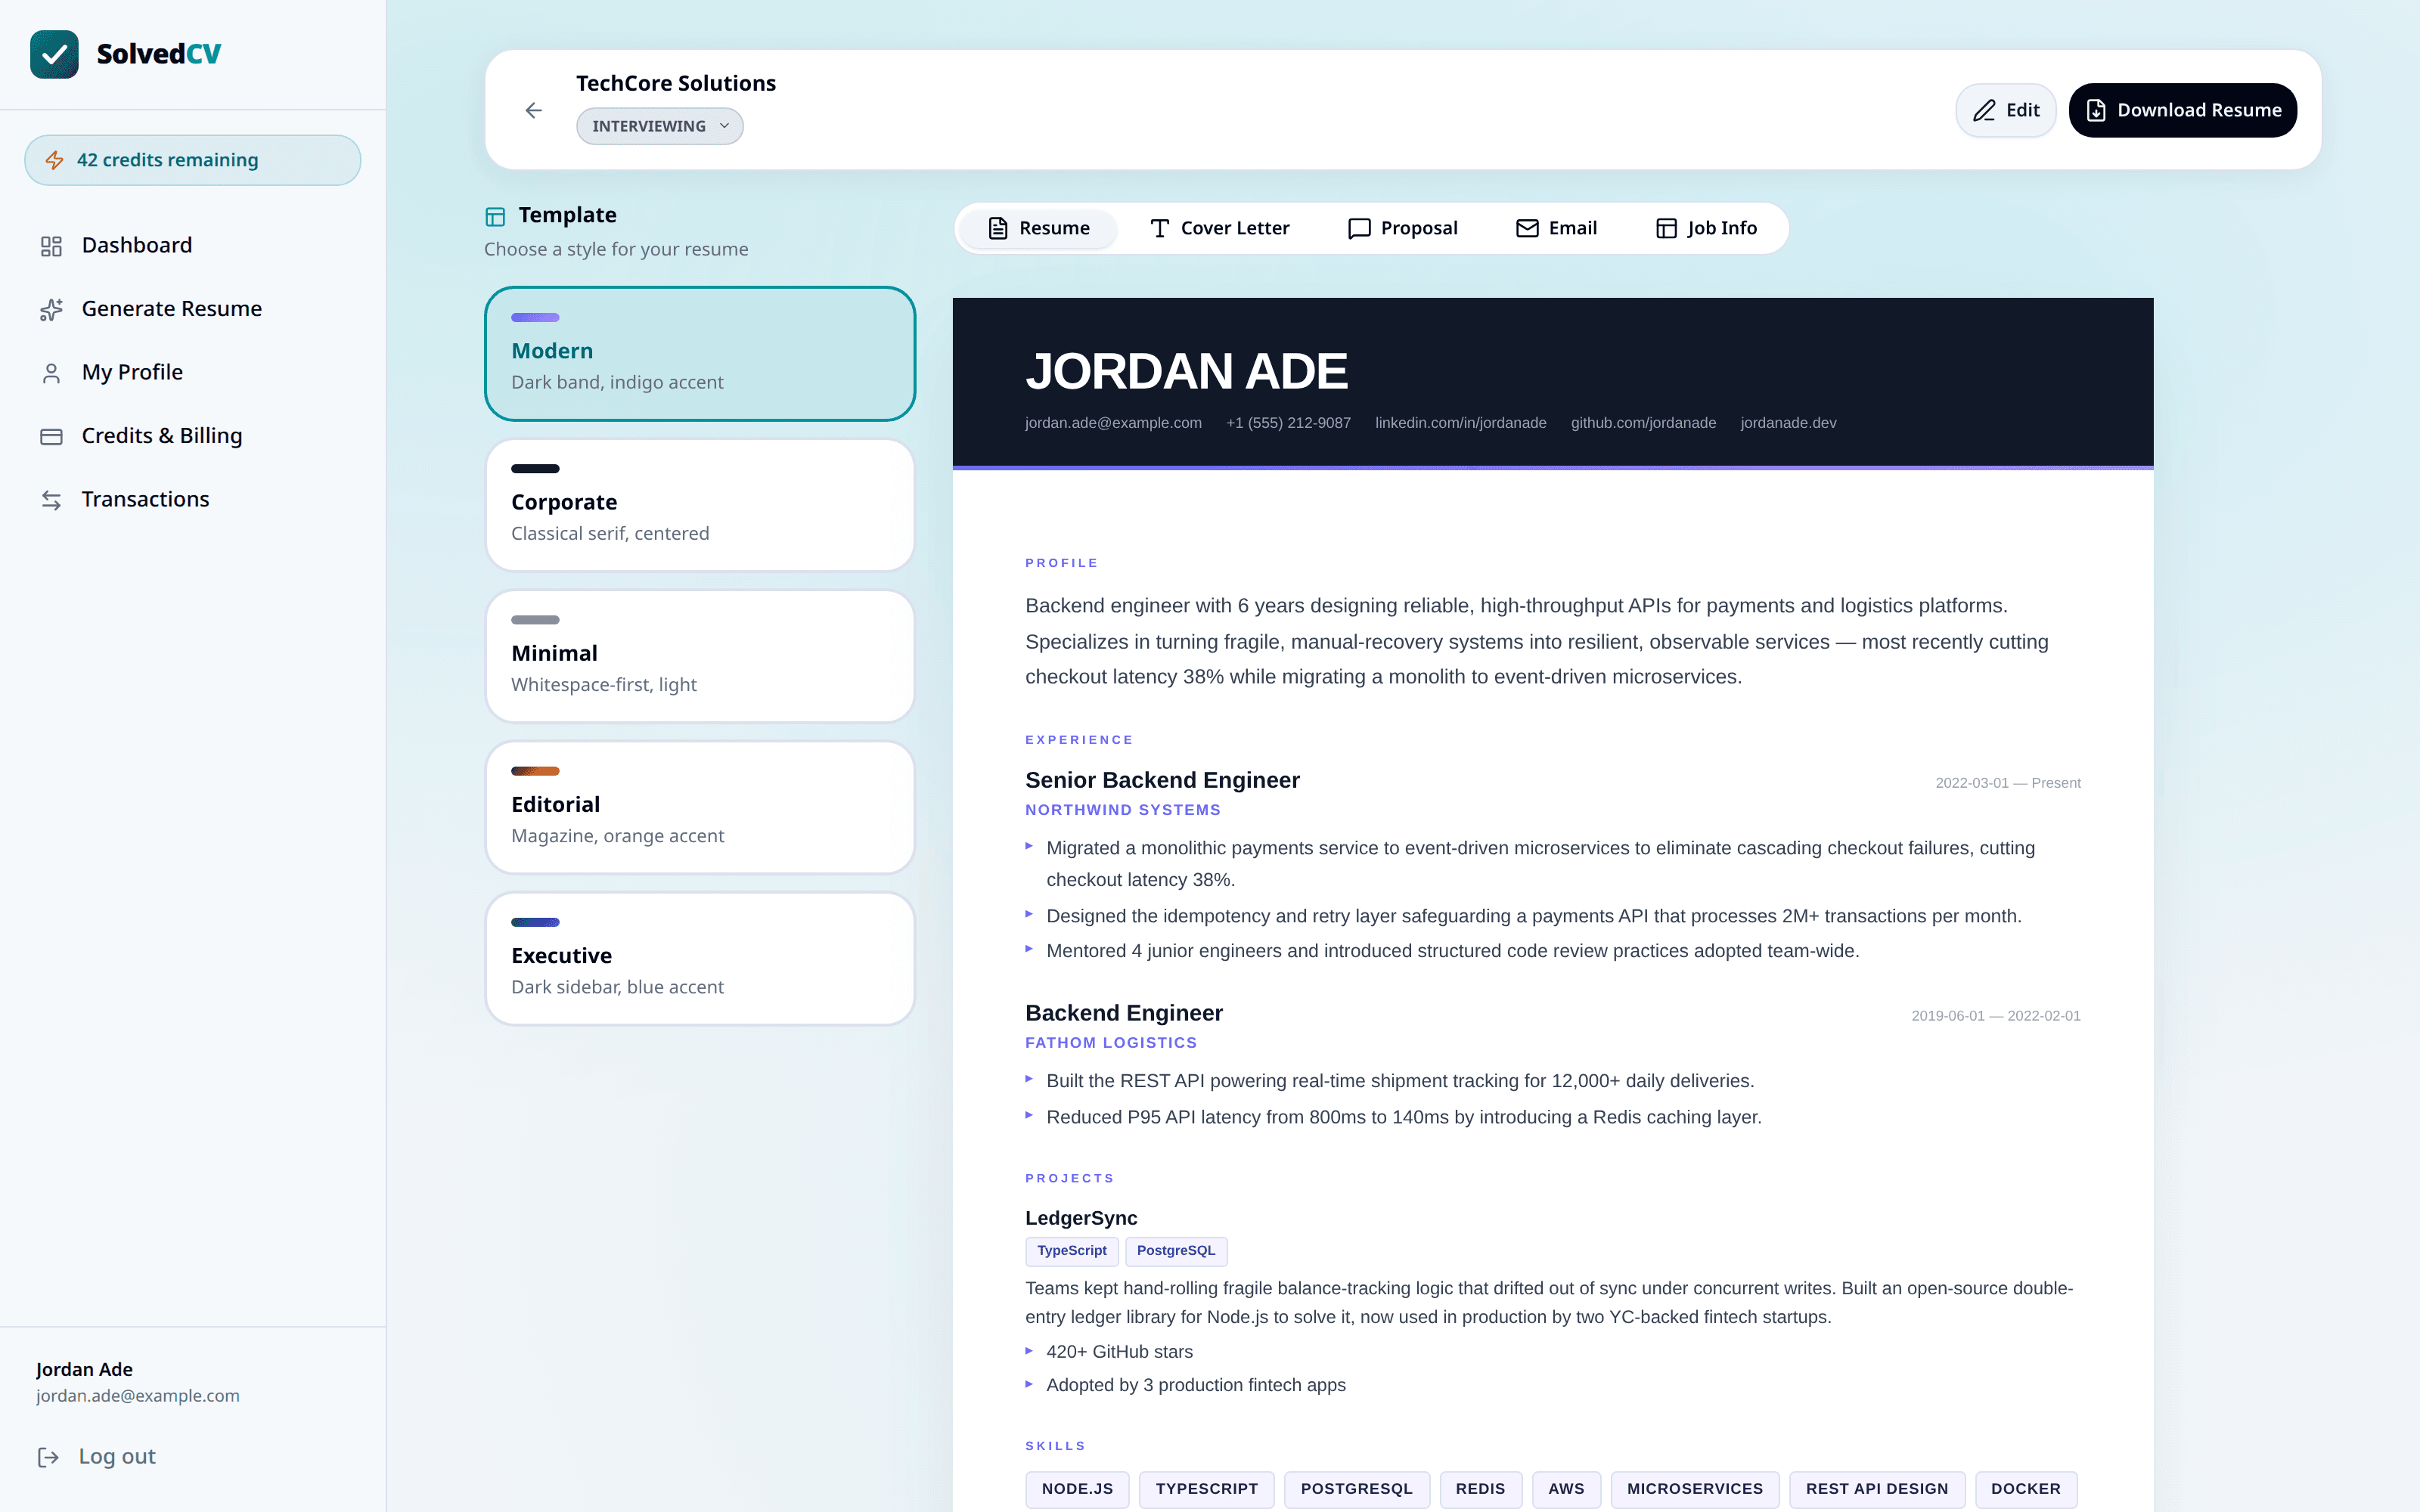Image resolution: width=2420 pixels, height=1512 pixels.
Task: Open the Proposal tab
Action: (x=1402, y=228)
